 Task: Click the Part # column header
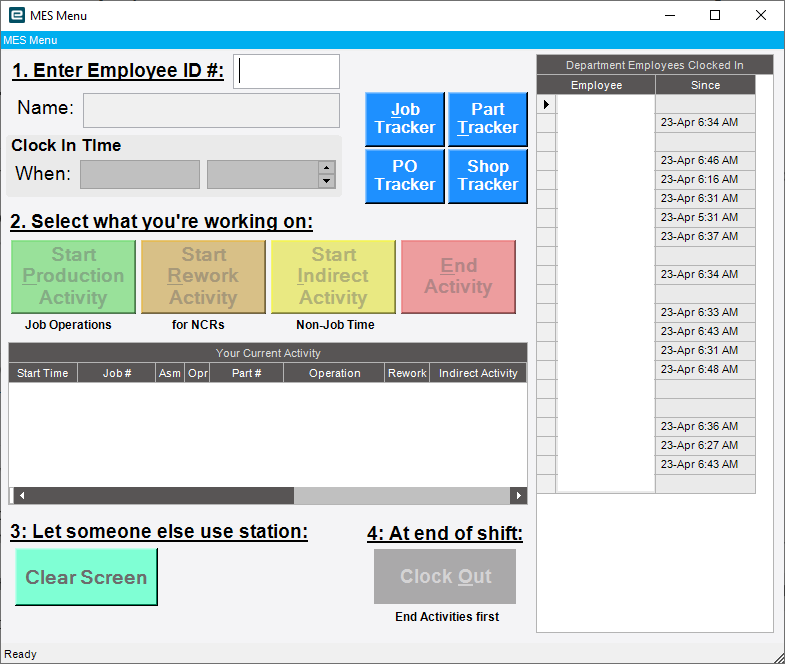pyautogui.click(x=246, y=373)
